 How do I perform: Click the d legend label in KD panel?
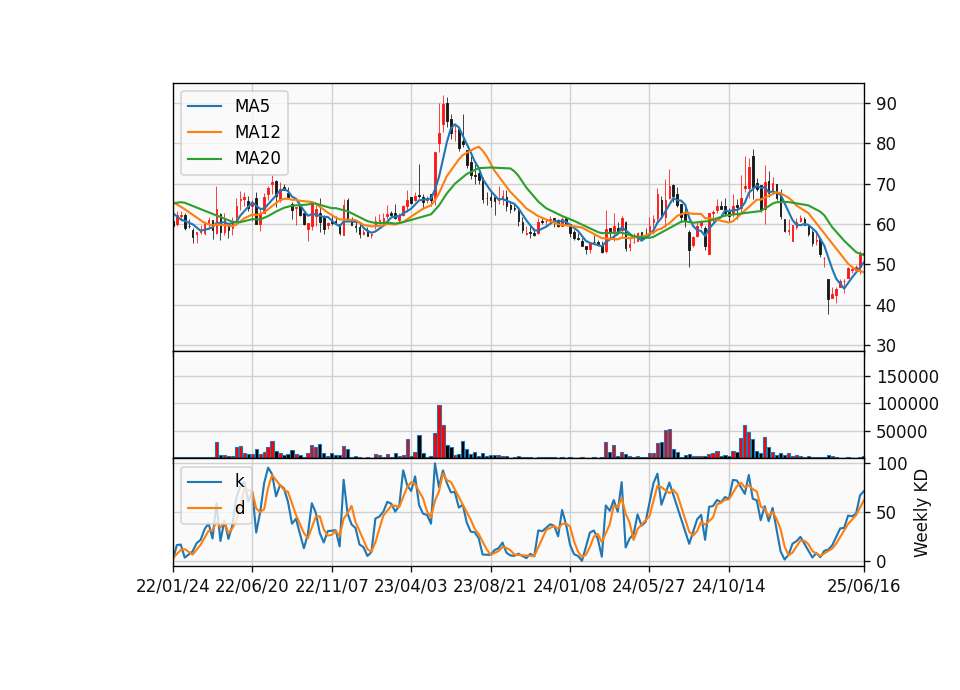coord(239,508)
